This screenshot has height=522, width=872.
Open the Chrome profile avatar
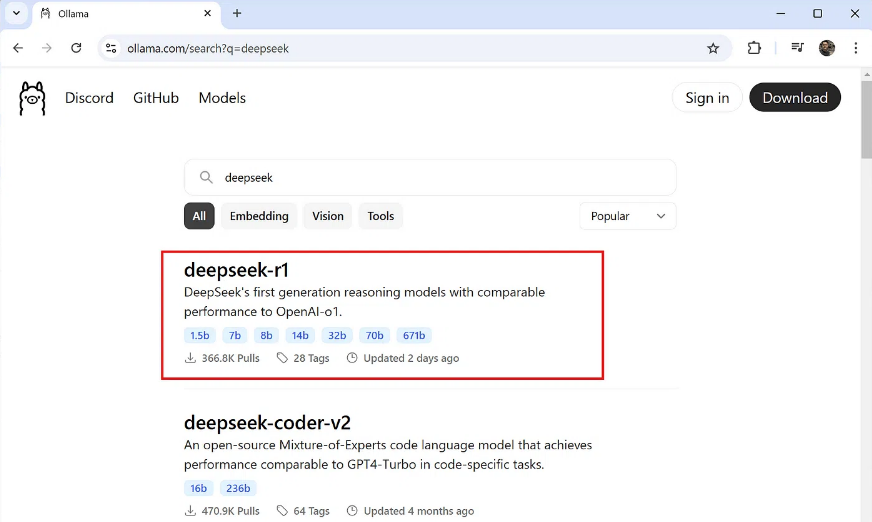(827, 48)
